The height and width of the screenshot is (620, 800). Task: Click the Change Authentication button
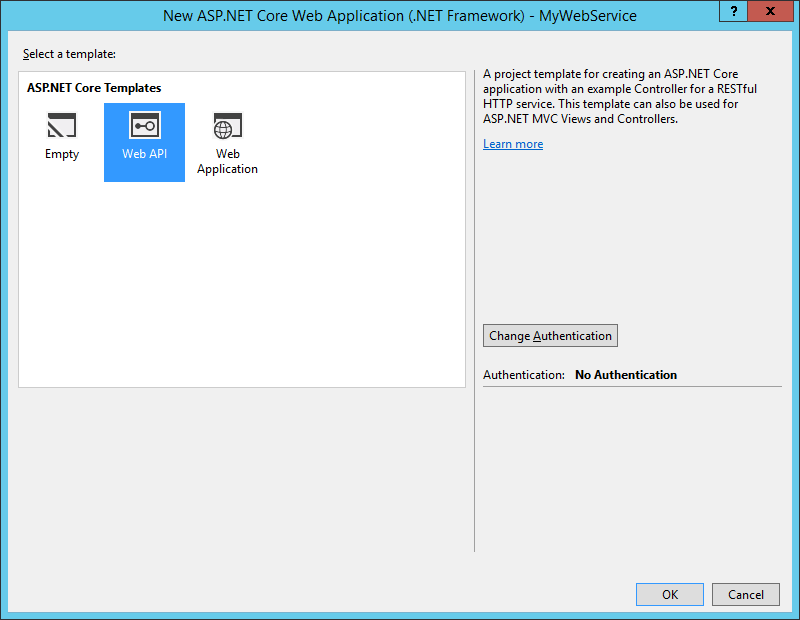pos(550,335)
